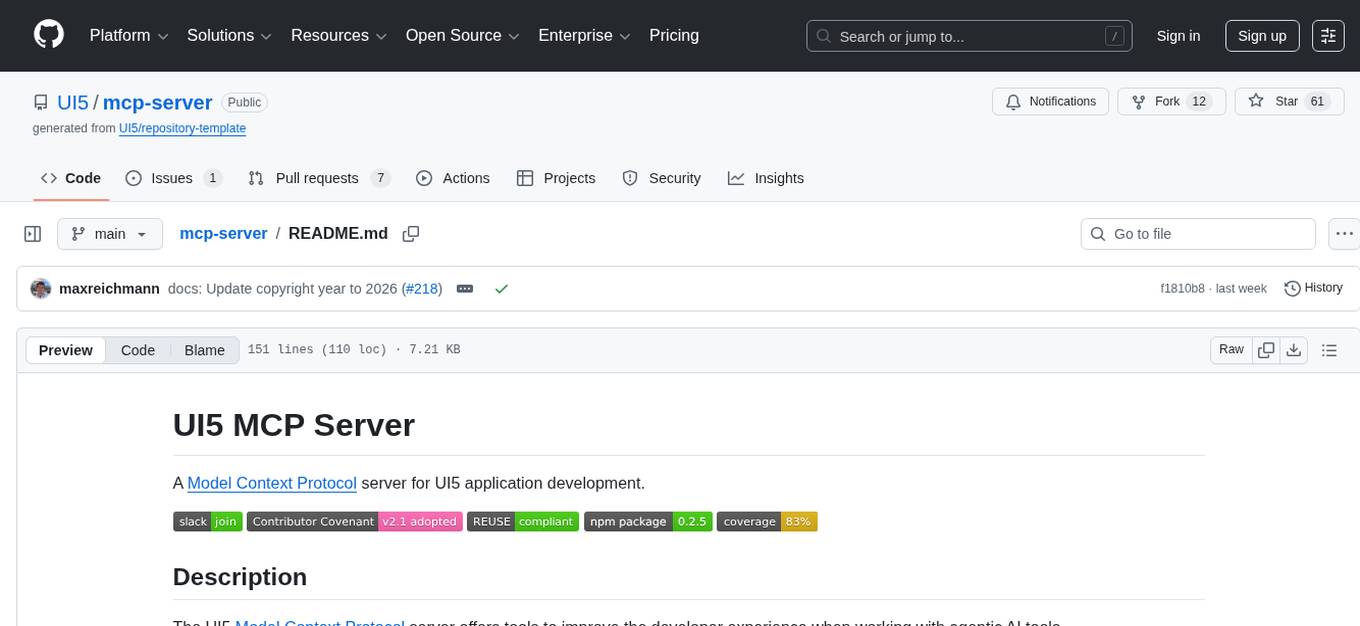The width and height of the screenshot is (1360, 626).
Task: Switch to Blame view
Action: [x=204, y=350]
